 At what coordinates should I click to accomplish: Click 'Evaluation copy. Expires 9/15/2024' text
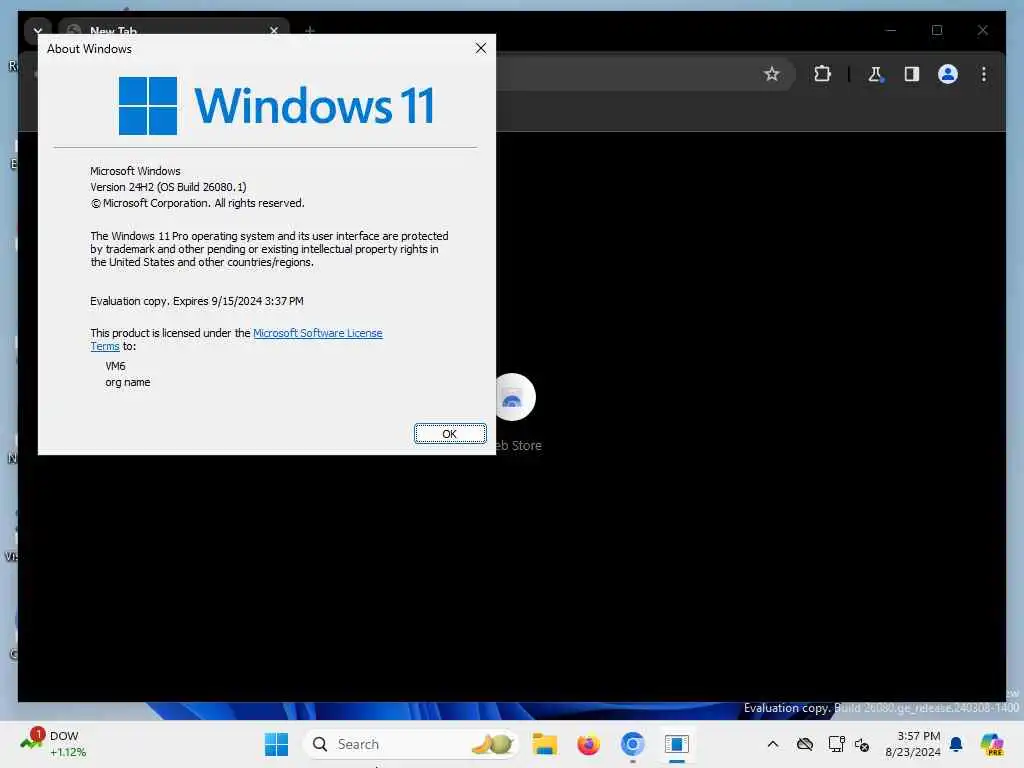[197, 301]
